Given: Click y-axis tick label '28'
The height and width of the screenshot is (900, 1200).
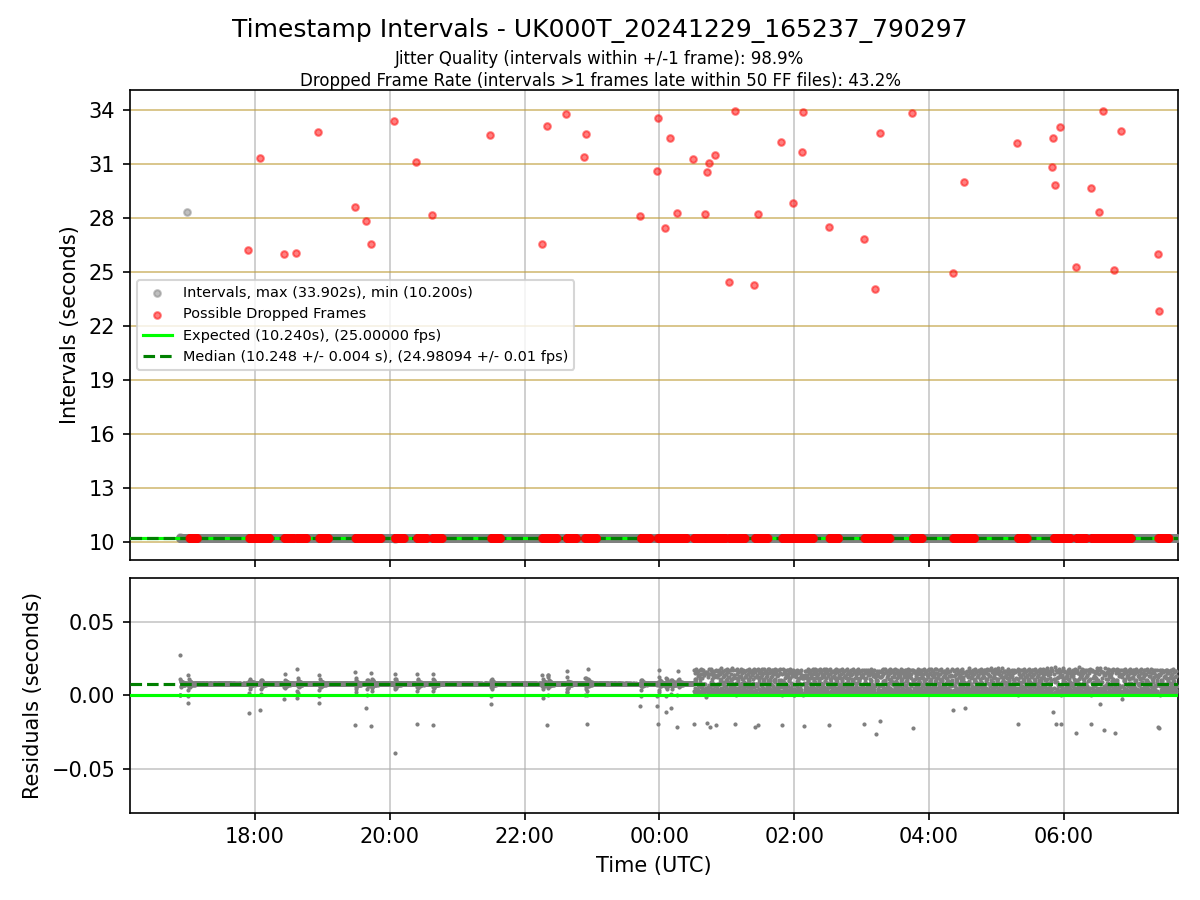Looking at the screenshot, I should click(104, 218).
